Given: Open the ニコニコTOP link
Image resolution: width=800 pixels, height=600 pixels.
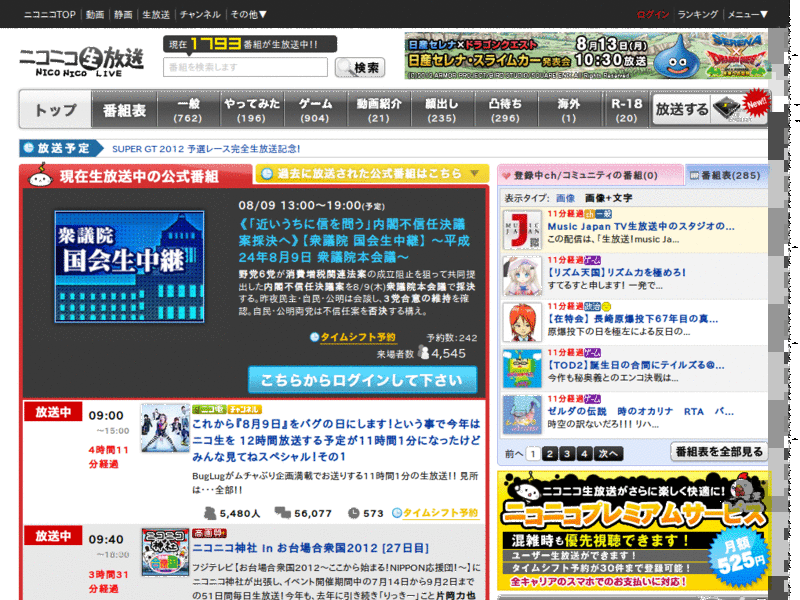Looking at the screenshot, I should point(49,14).
